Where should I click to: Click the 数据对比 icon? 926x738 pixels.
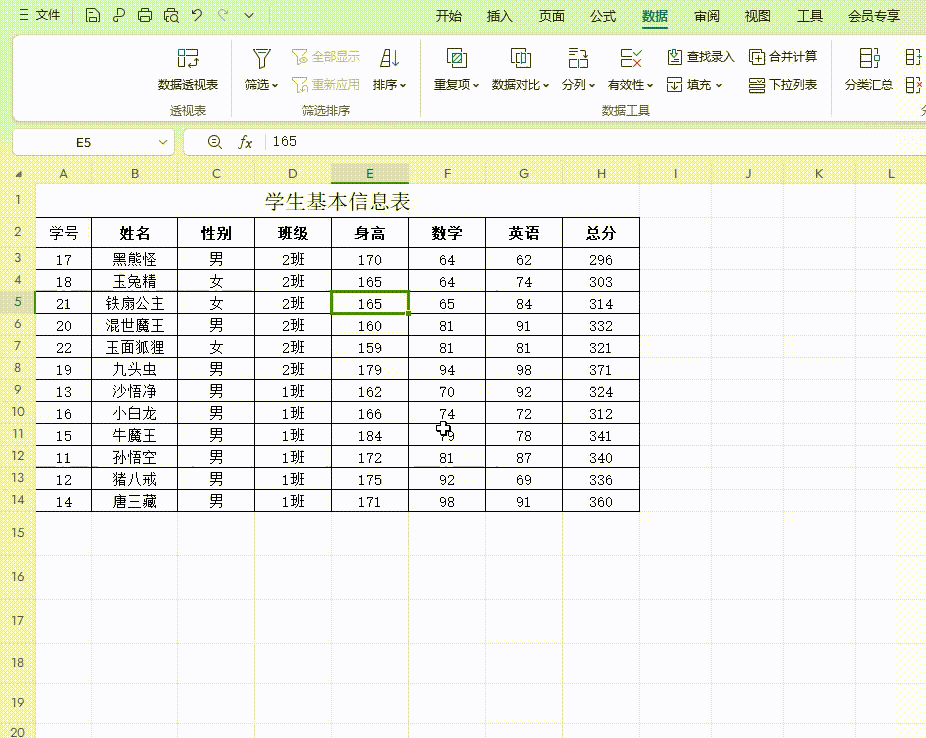[x=520, y=58]
